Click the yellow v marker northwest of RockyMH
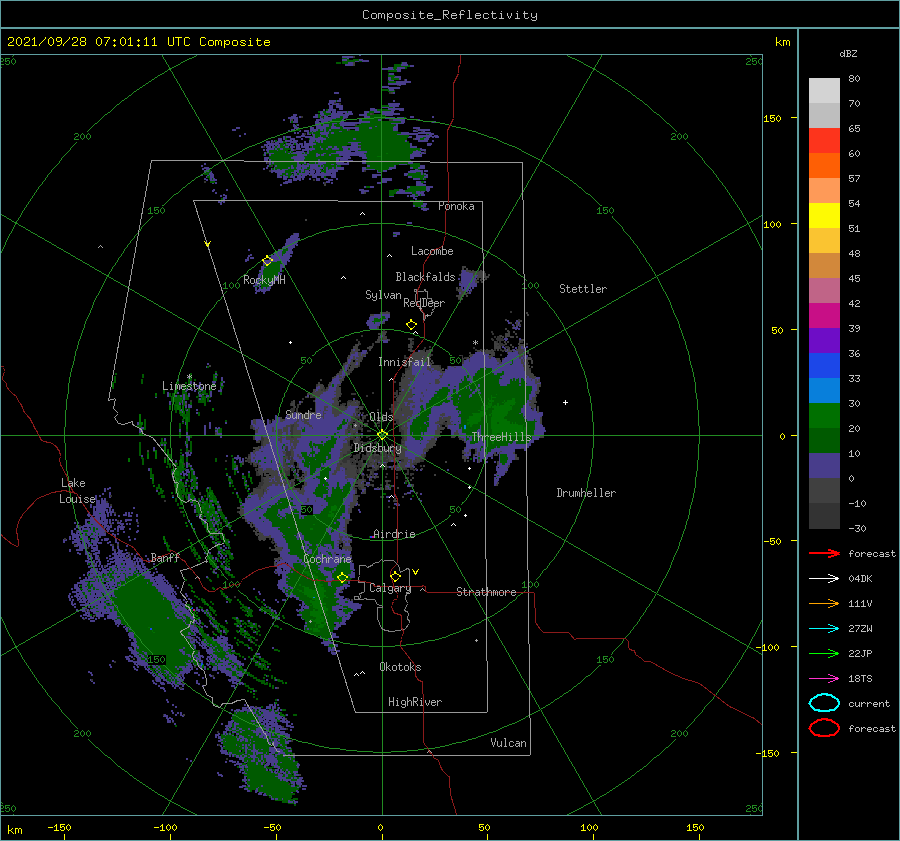The height and width of the screenshot is (841, 900). tap(208, 244)
